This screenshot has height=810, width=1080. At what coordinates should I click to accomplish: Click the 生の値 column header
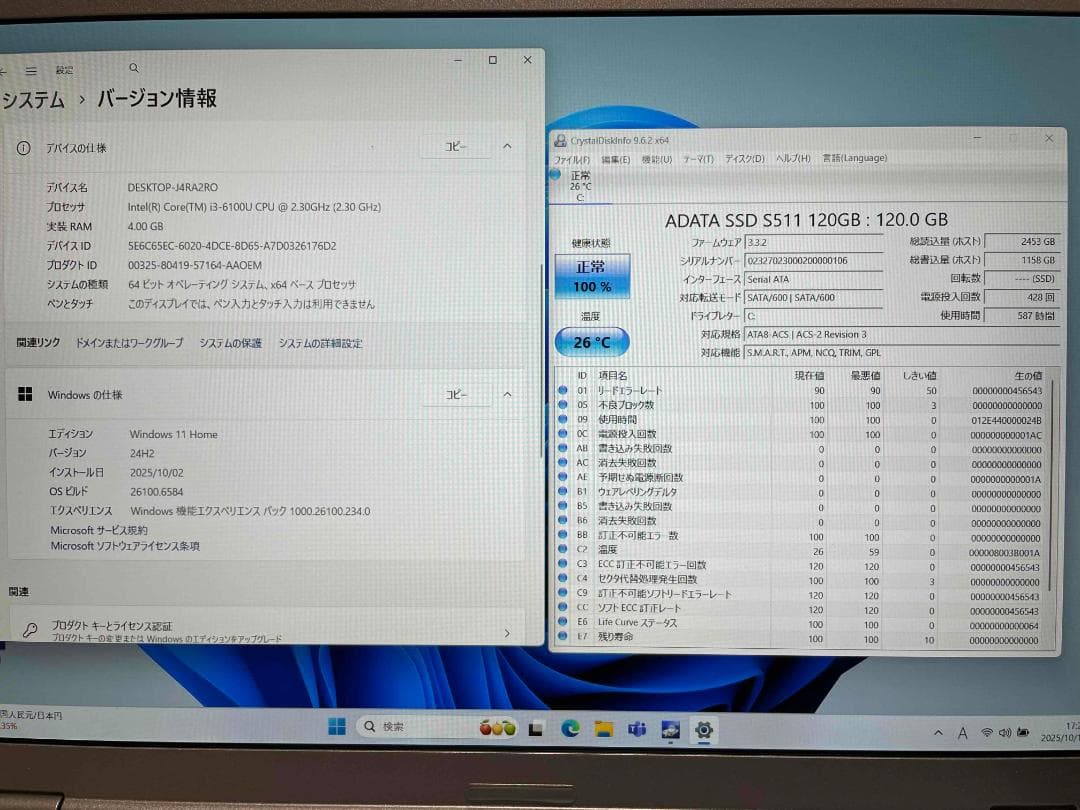[x=1028, y=376]
